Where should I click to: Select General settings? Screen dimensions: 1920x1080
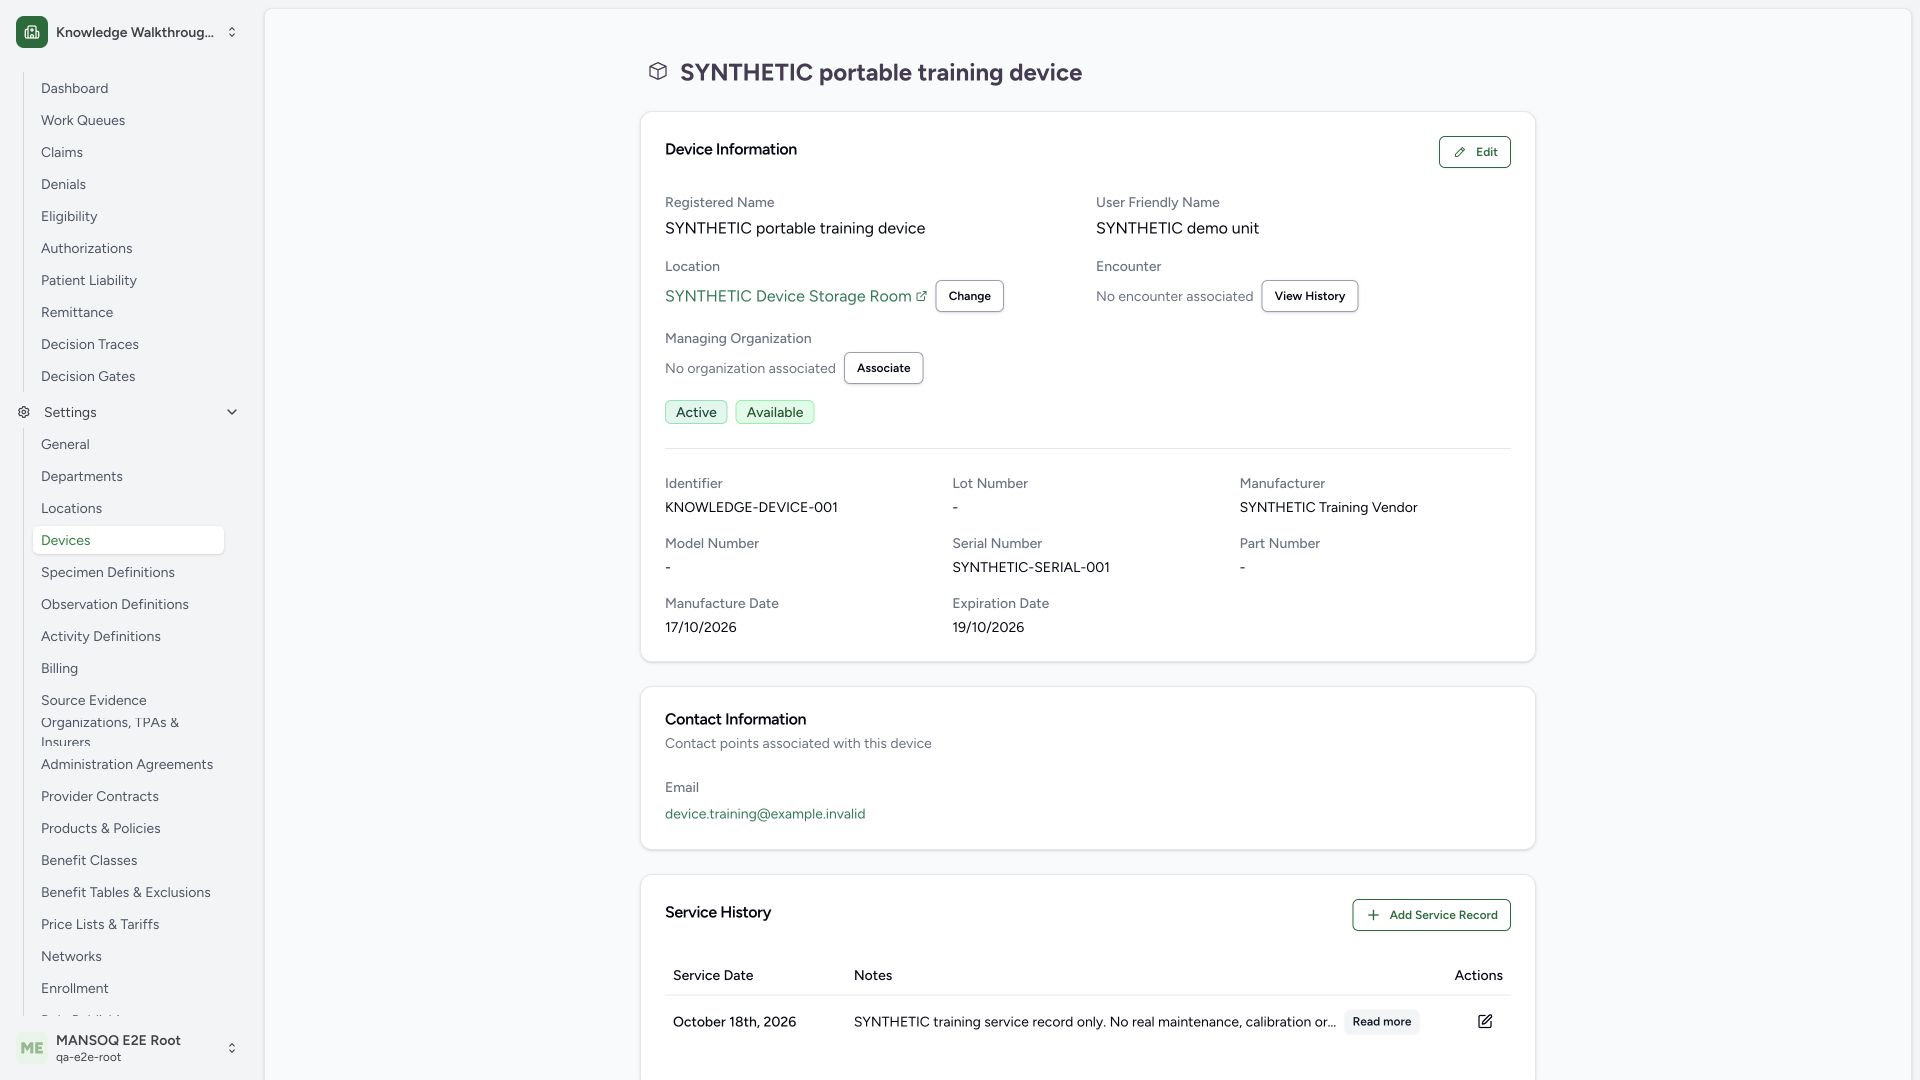(128, 444)
